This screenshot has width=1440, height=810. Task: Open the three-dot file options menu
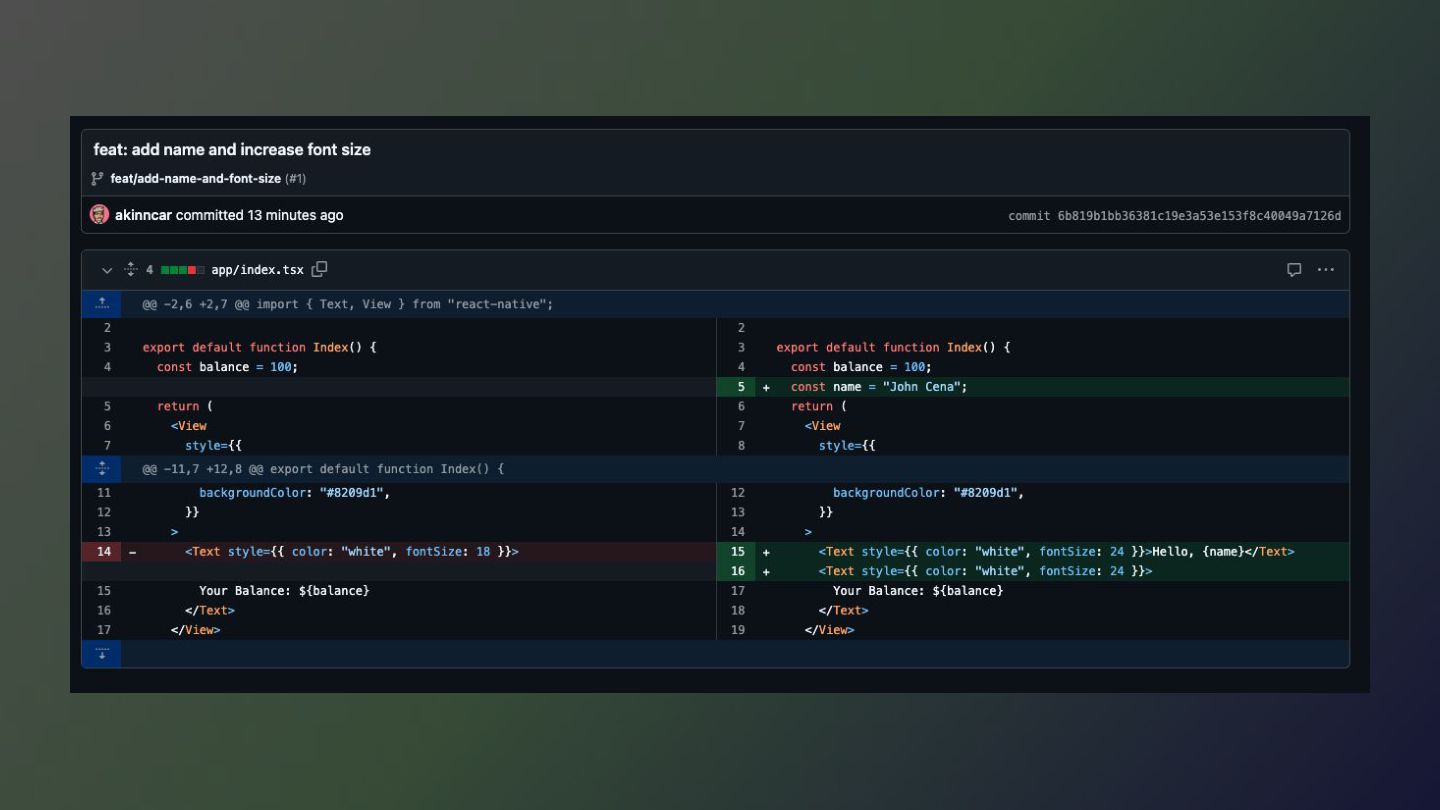click(1325, 270)
